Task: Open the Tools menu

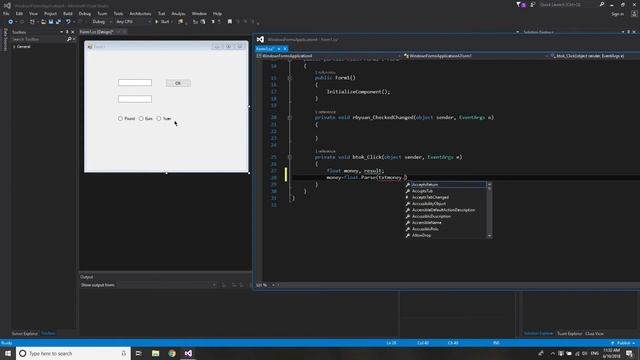Action: 118,13
